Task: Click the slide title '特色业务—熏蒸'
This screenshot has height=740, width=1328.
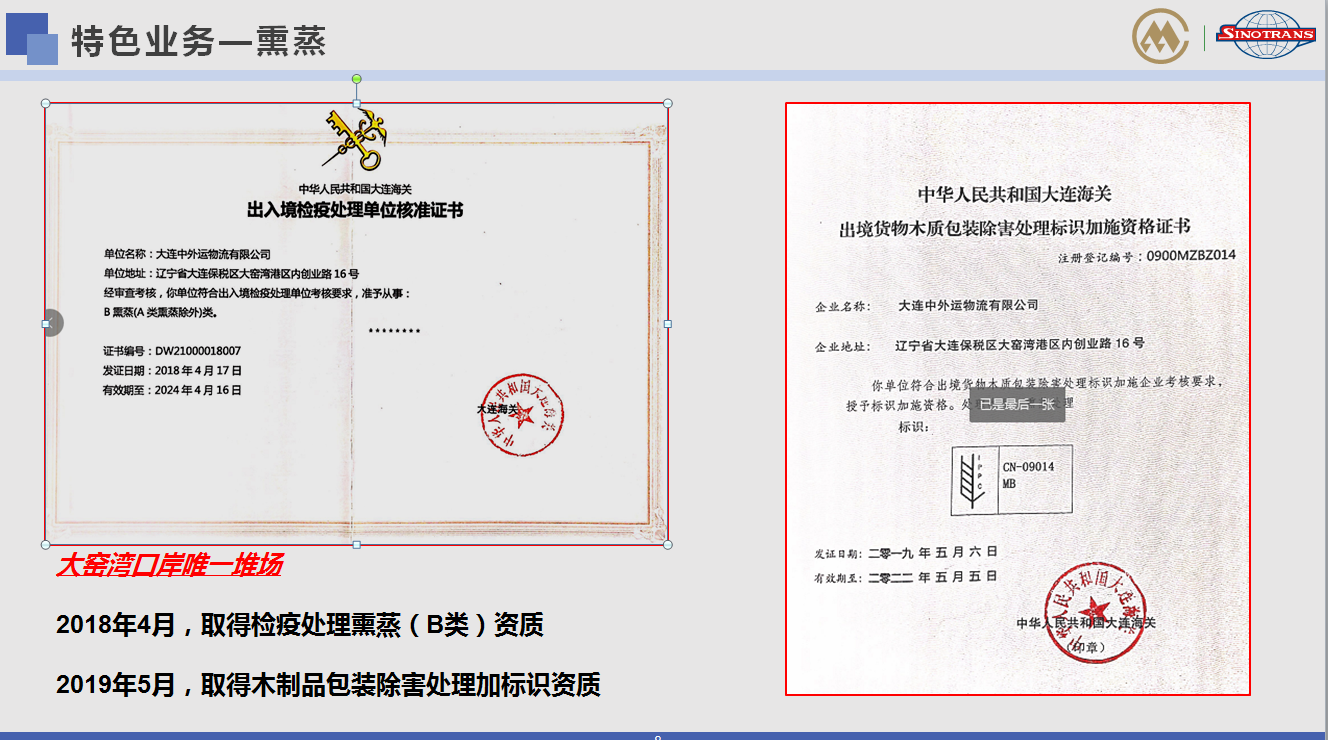Action: (198, 41)
